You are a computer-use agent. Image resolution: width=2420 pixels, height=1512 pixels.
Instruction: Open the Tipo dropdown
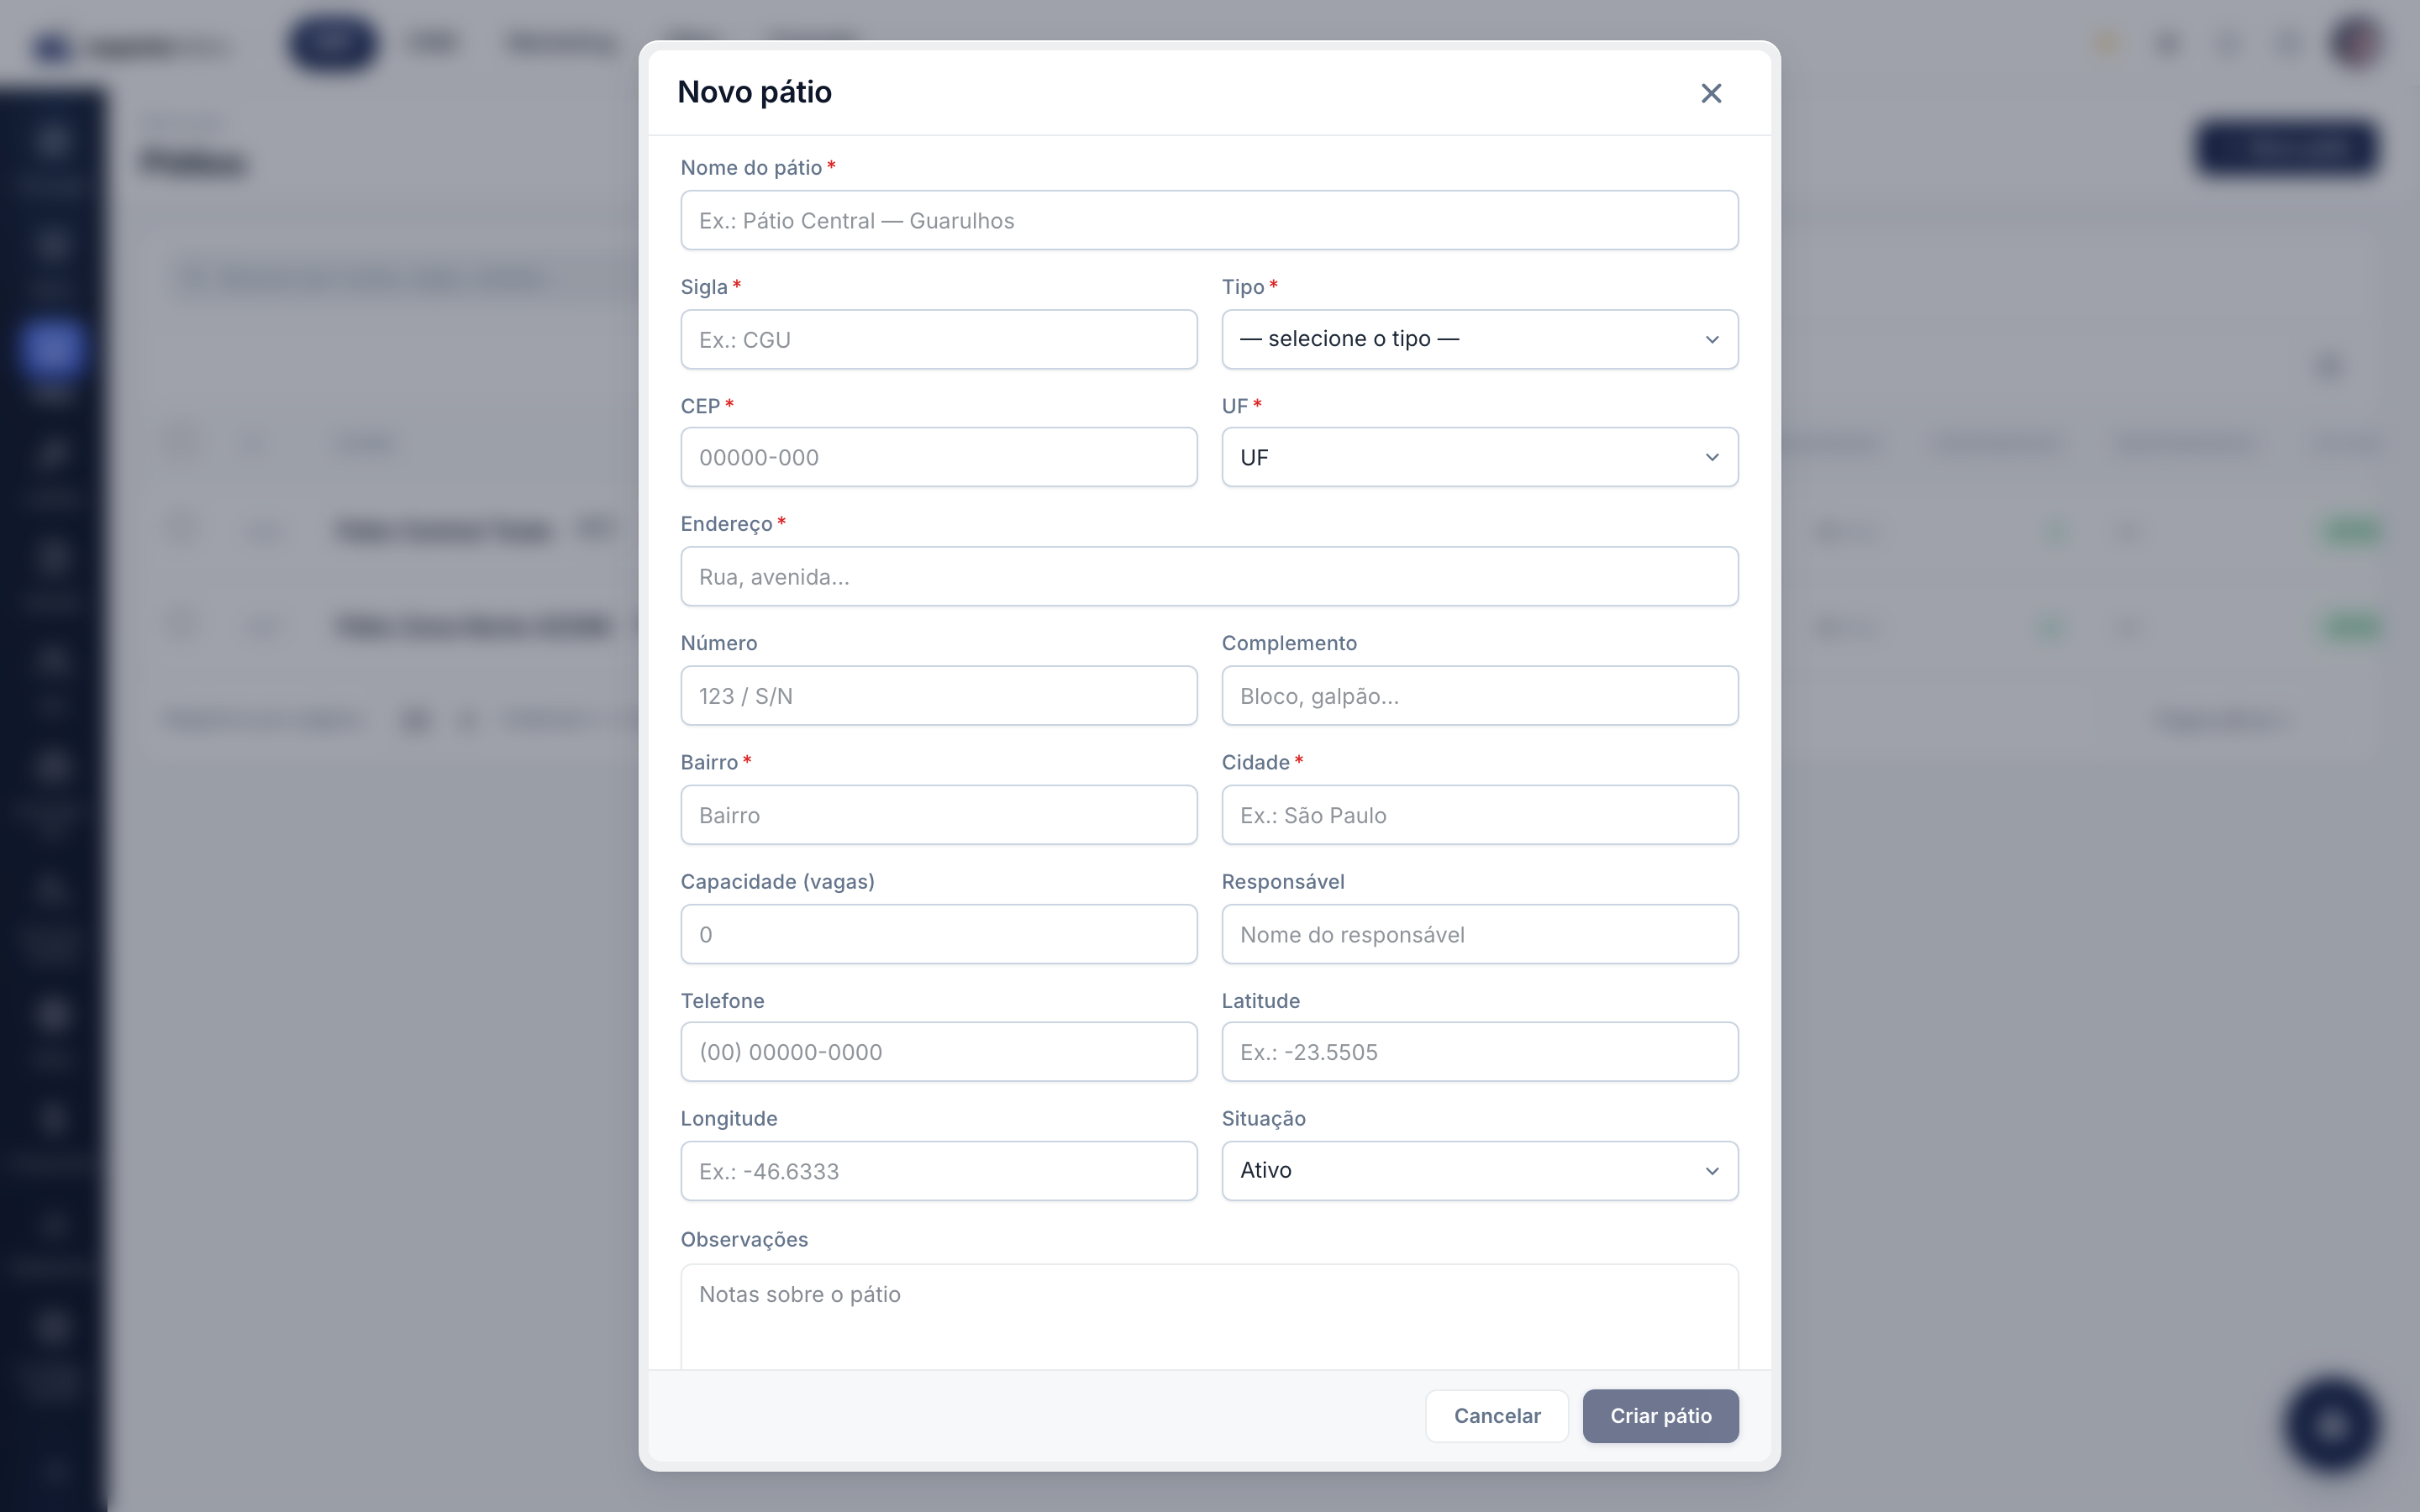(x=1479, y=339)
